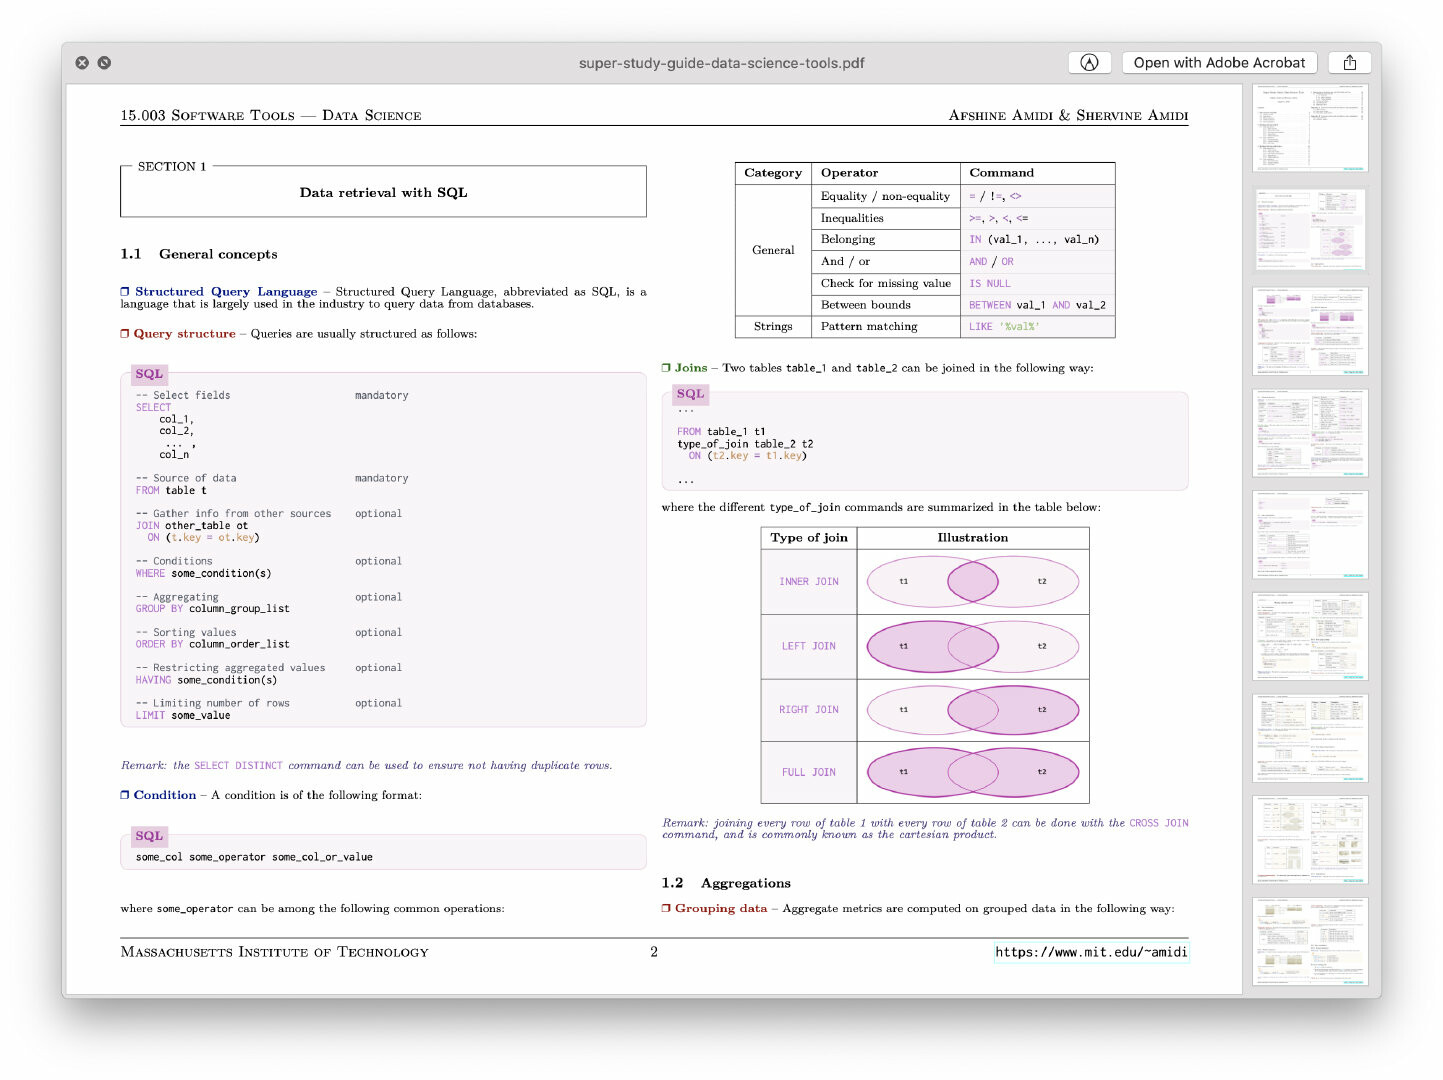Click the 'Joins' term heading
The height and width of the screenshot is (1080, 1443).
tap(691, 368)
